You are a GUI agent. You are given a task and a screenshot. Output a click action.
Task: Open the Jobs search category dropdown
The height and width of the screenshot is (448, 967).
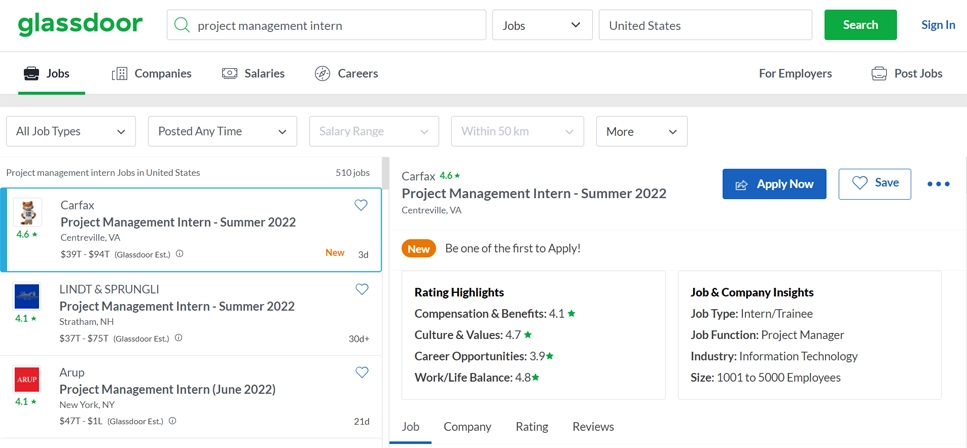(542, 25)
